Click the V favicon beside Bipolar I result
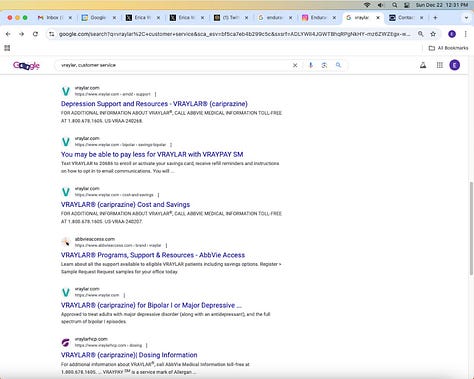The image size is (474, 379). coord(66,292)
